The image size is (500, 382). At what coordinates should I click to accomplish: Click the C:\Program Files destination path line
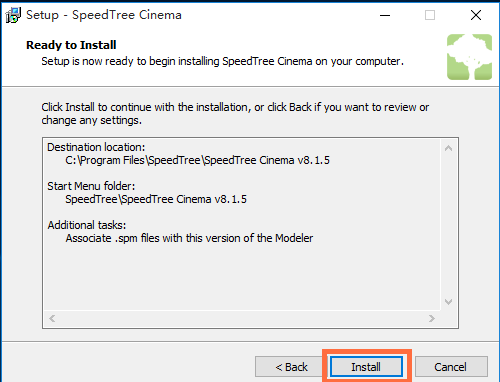point(197,160)
